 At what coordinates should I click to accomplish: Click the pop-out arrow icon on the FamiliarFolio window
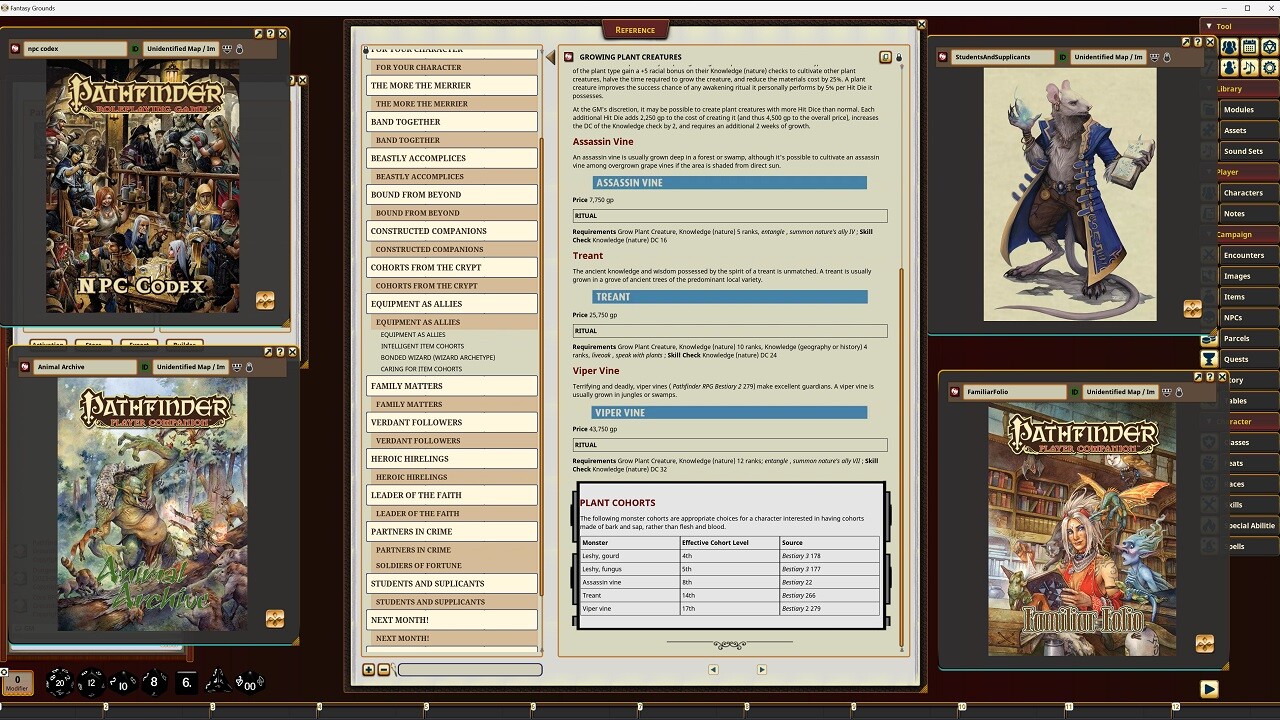1197,377
